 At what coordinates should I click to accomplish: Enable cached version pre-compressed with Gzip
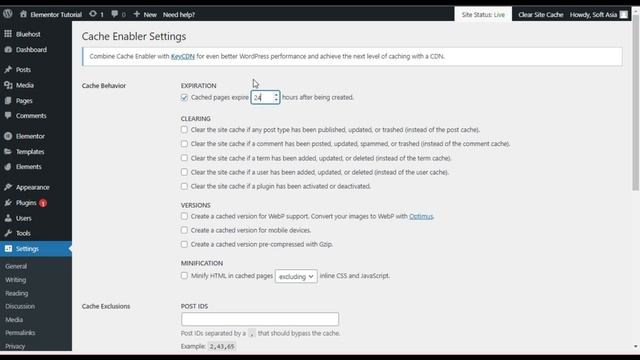[x=184, y=244]
